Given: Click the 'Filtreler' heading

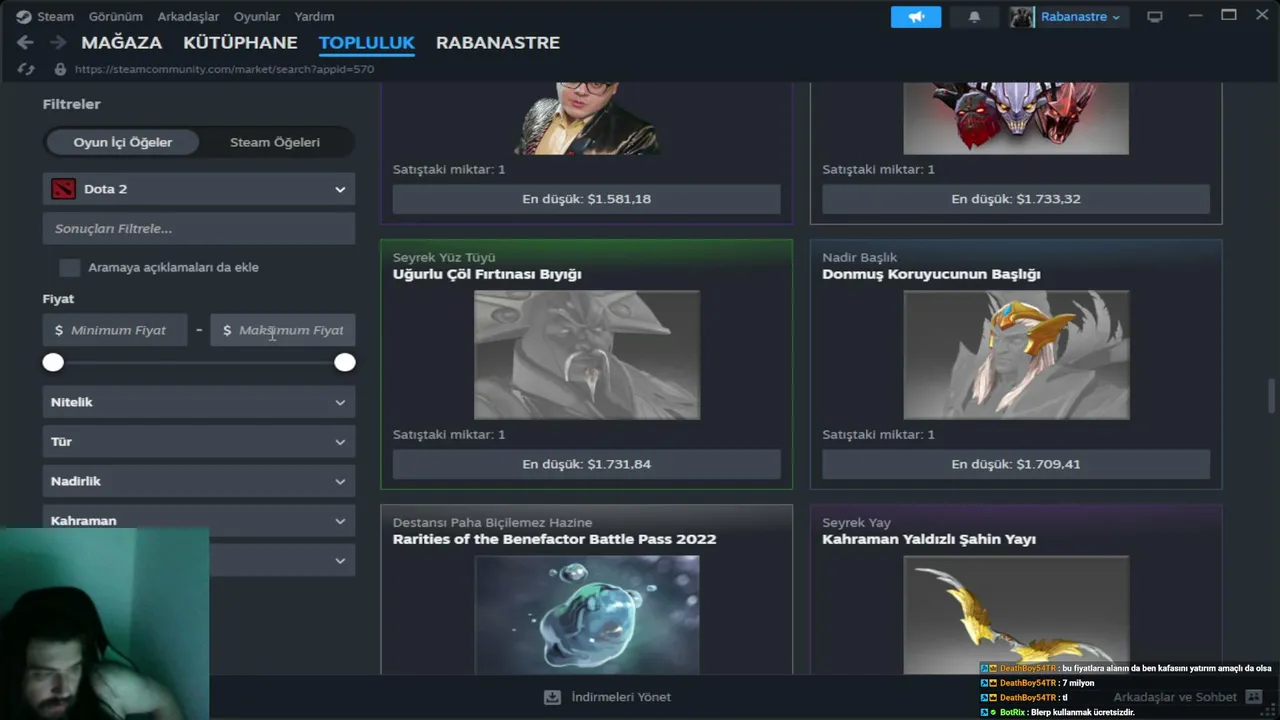Looking at the screenshot, I should (x=71, y=104).
